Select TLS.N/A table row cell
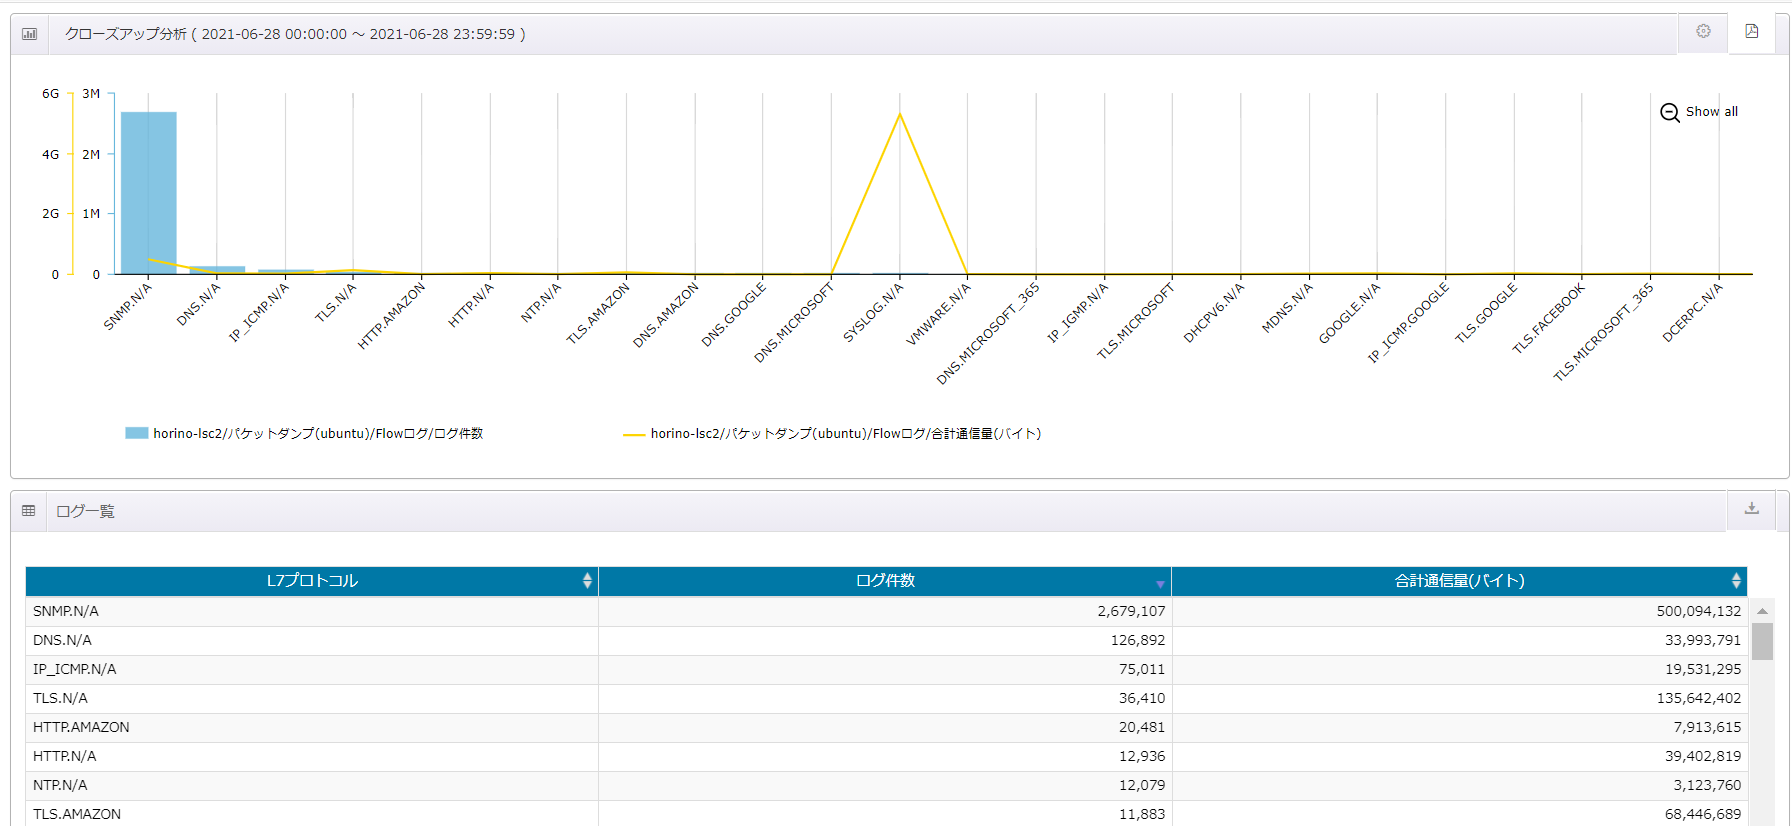The height and width of the screenshot is (826, 1792). 312,698
